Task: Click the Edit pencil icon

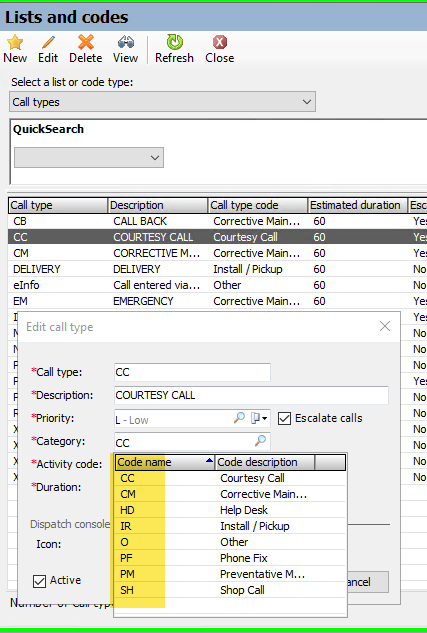Action: (x=48, y=42)
